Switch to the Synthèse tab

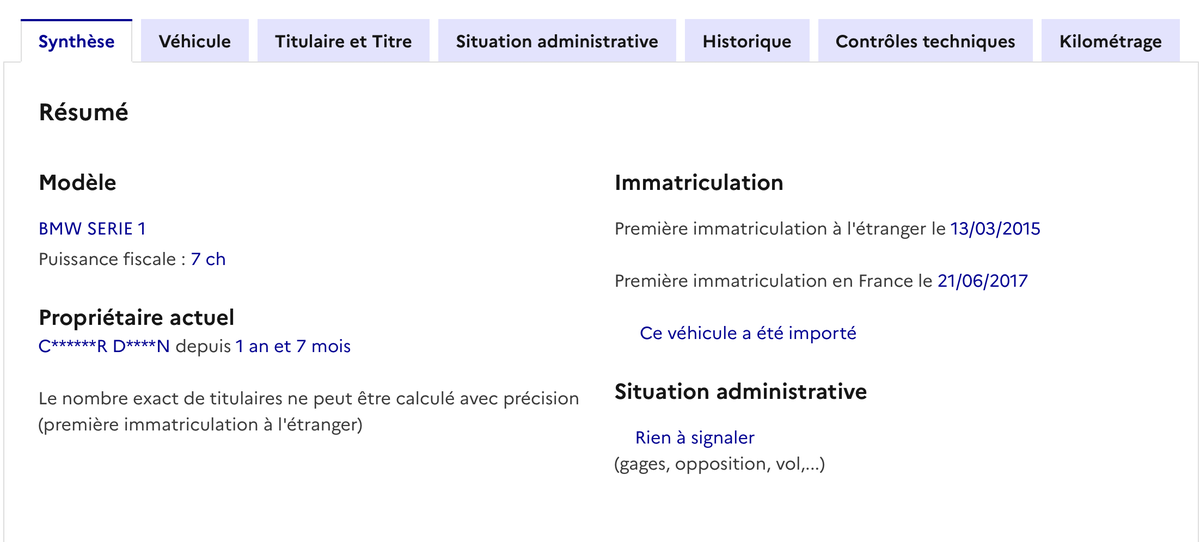76,41
